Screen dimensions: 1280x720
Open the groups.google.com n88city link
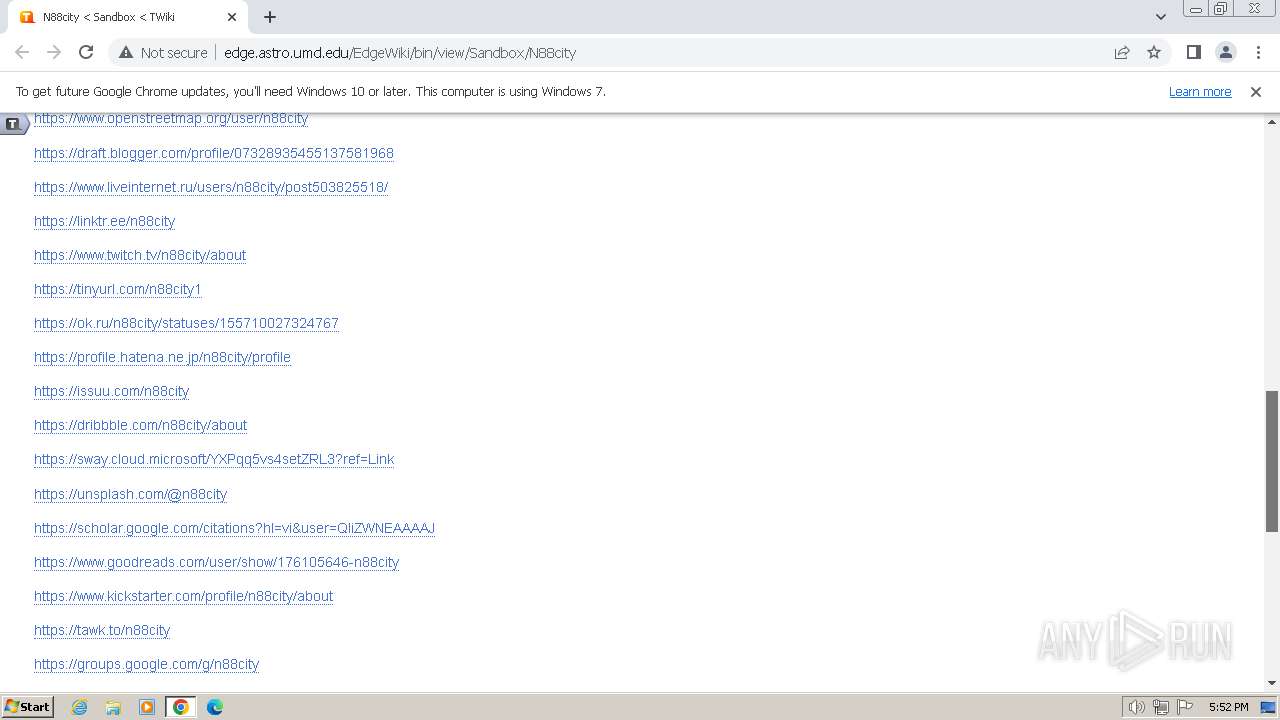point(146,664)
